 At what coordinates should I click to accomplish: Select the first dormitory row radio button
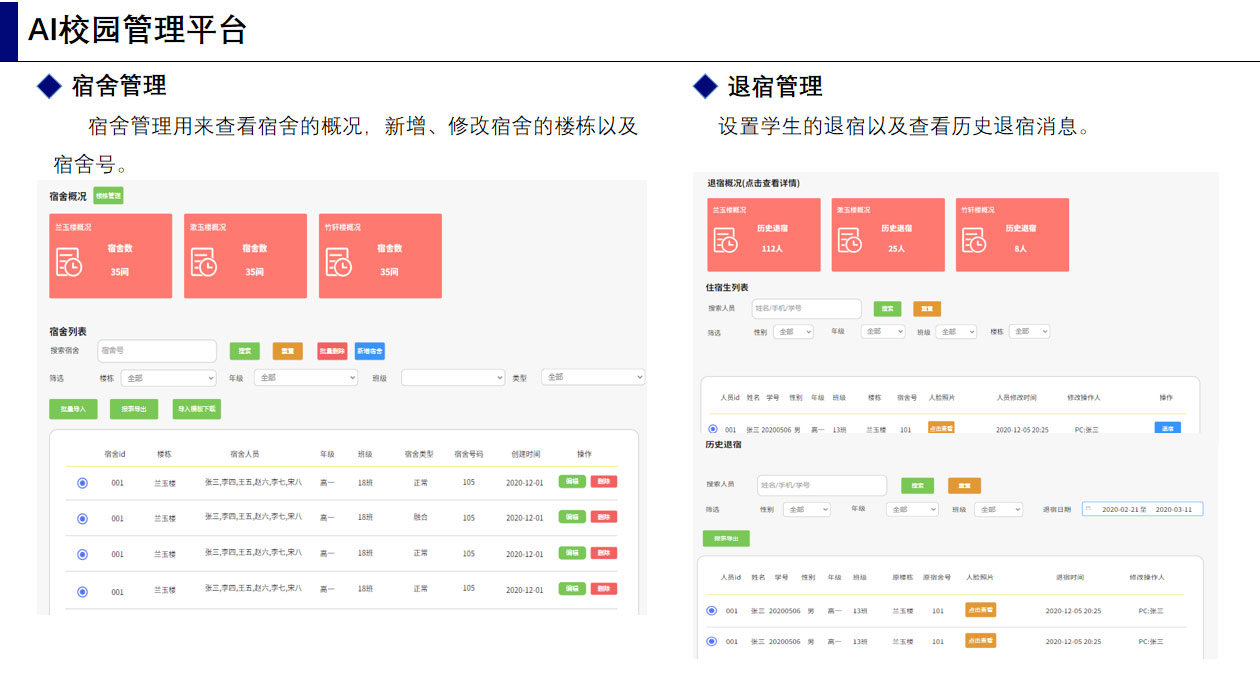click(82, 483)
